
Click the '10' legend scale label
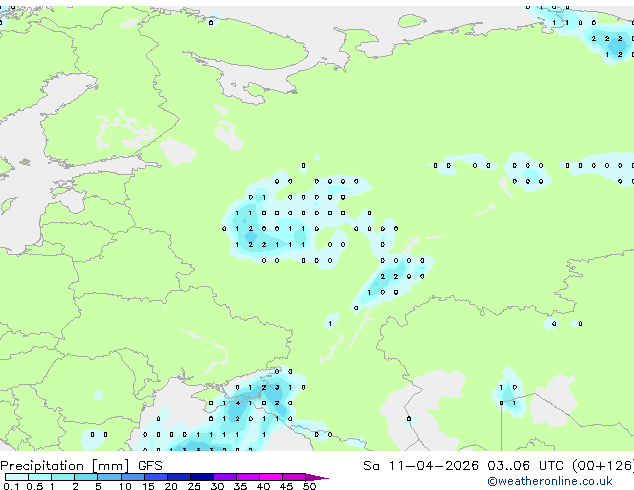point(125,486)
